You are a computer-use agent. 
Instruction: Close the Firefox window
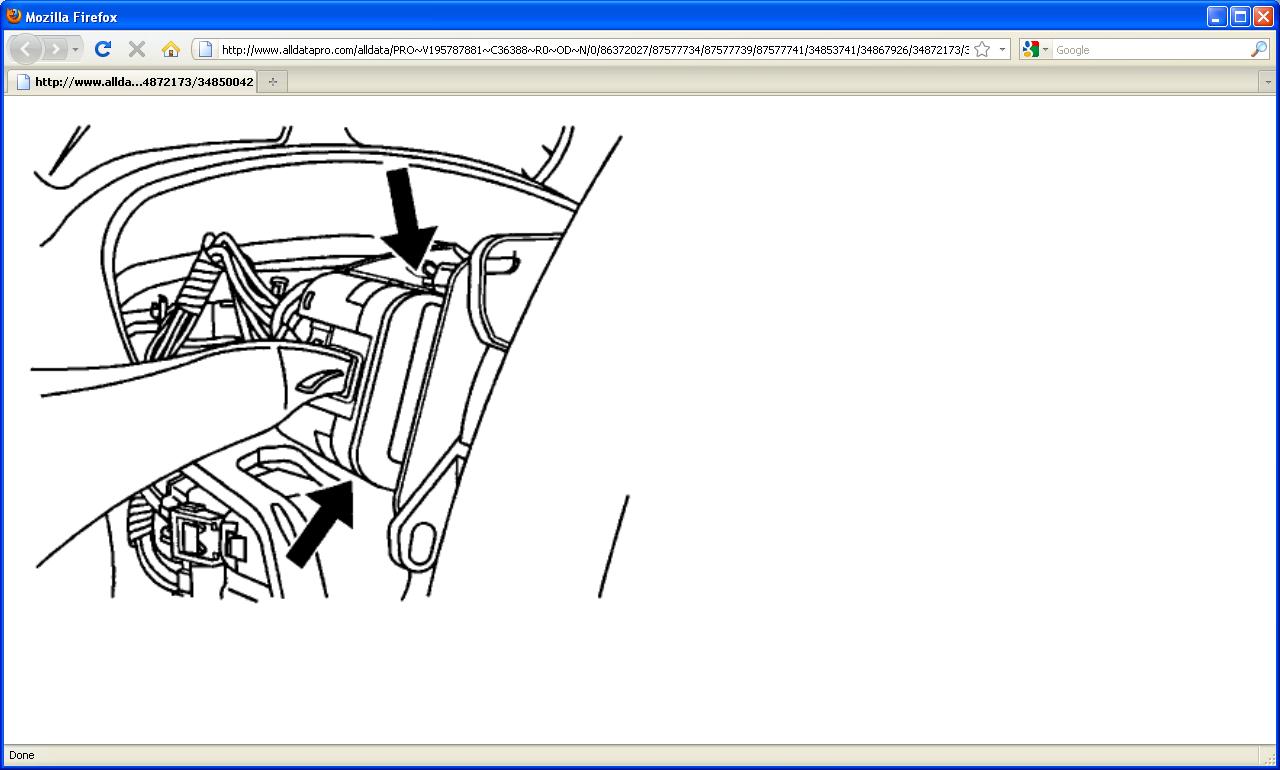click(1263, 16)
